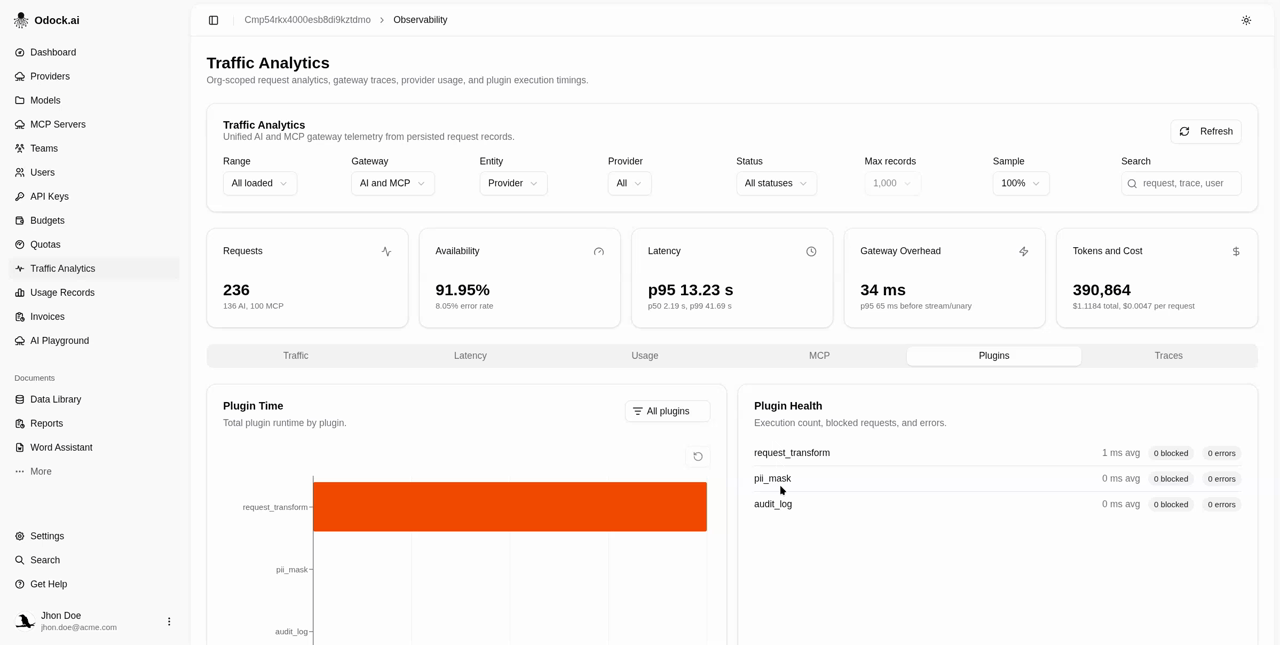This screenshot has width=1280, height=645.
Task: Click the Get Help icon
Action: (x=19, y=584)
